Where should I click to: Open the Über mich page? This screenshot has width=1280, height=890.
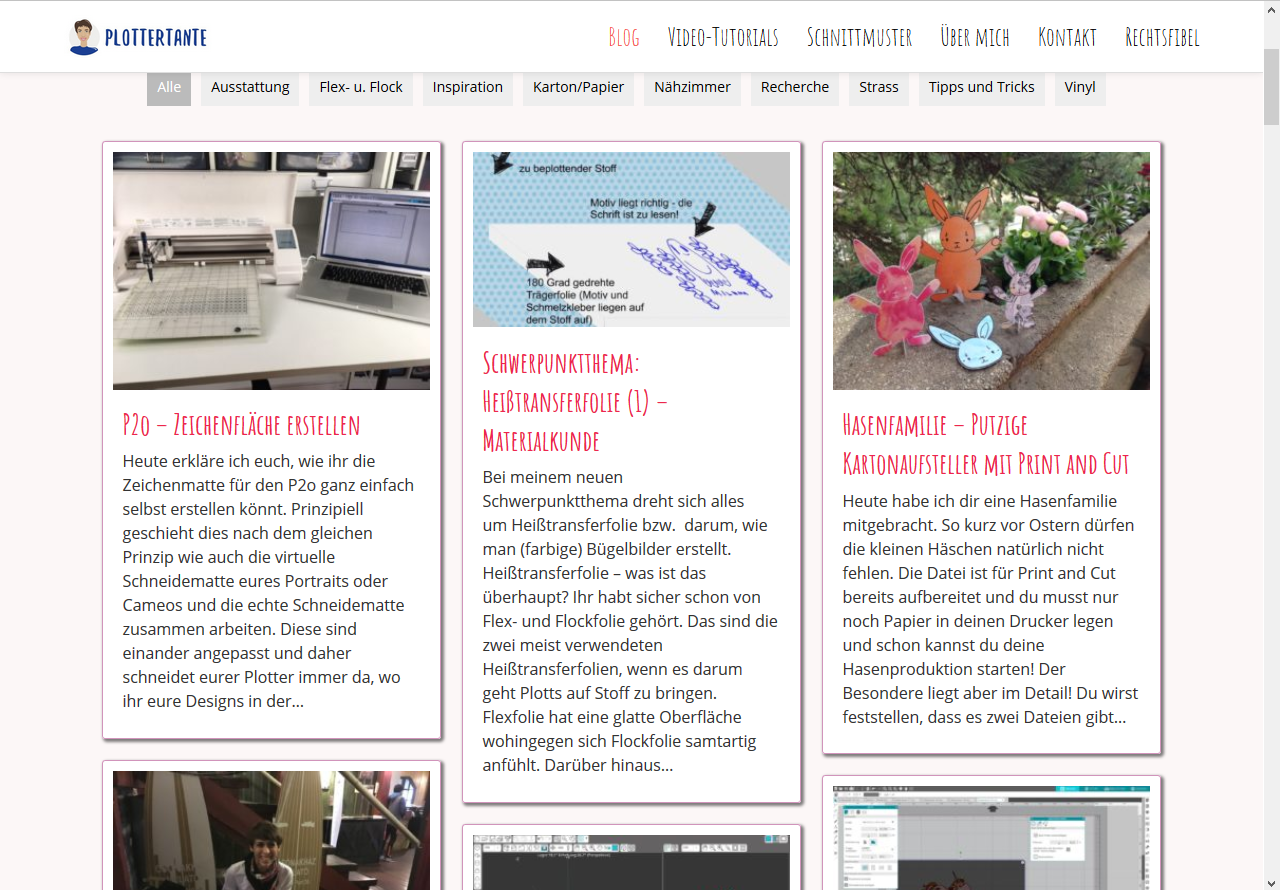coord(974,38)
